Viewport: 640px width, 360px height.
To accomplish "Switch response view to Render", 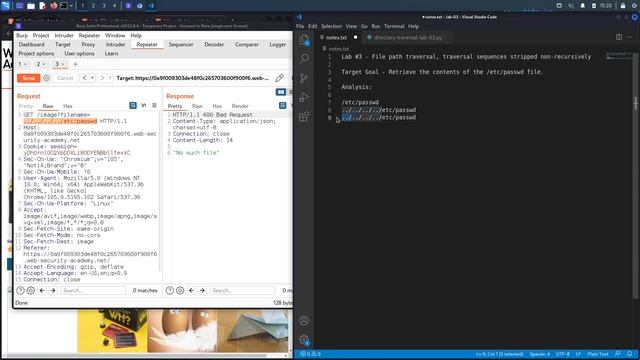I will pyautogui.click(x=240, y=106).
